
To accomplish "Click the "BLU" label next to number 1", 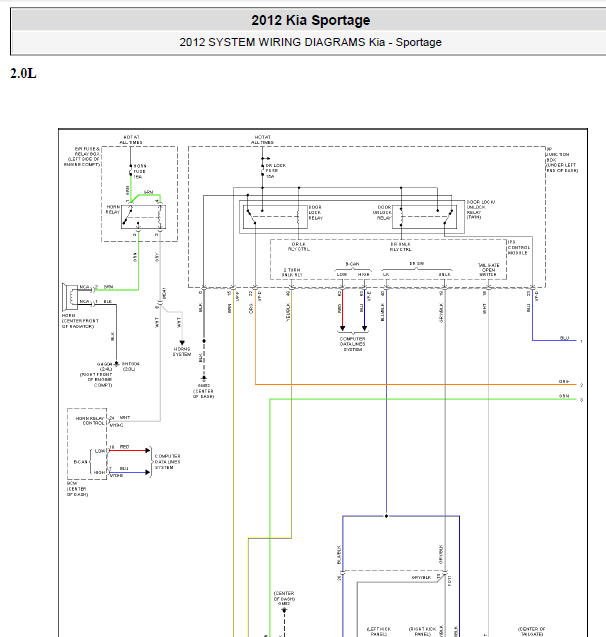I will (x=564, y=338).
